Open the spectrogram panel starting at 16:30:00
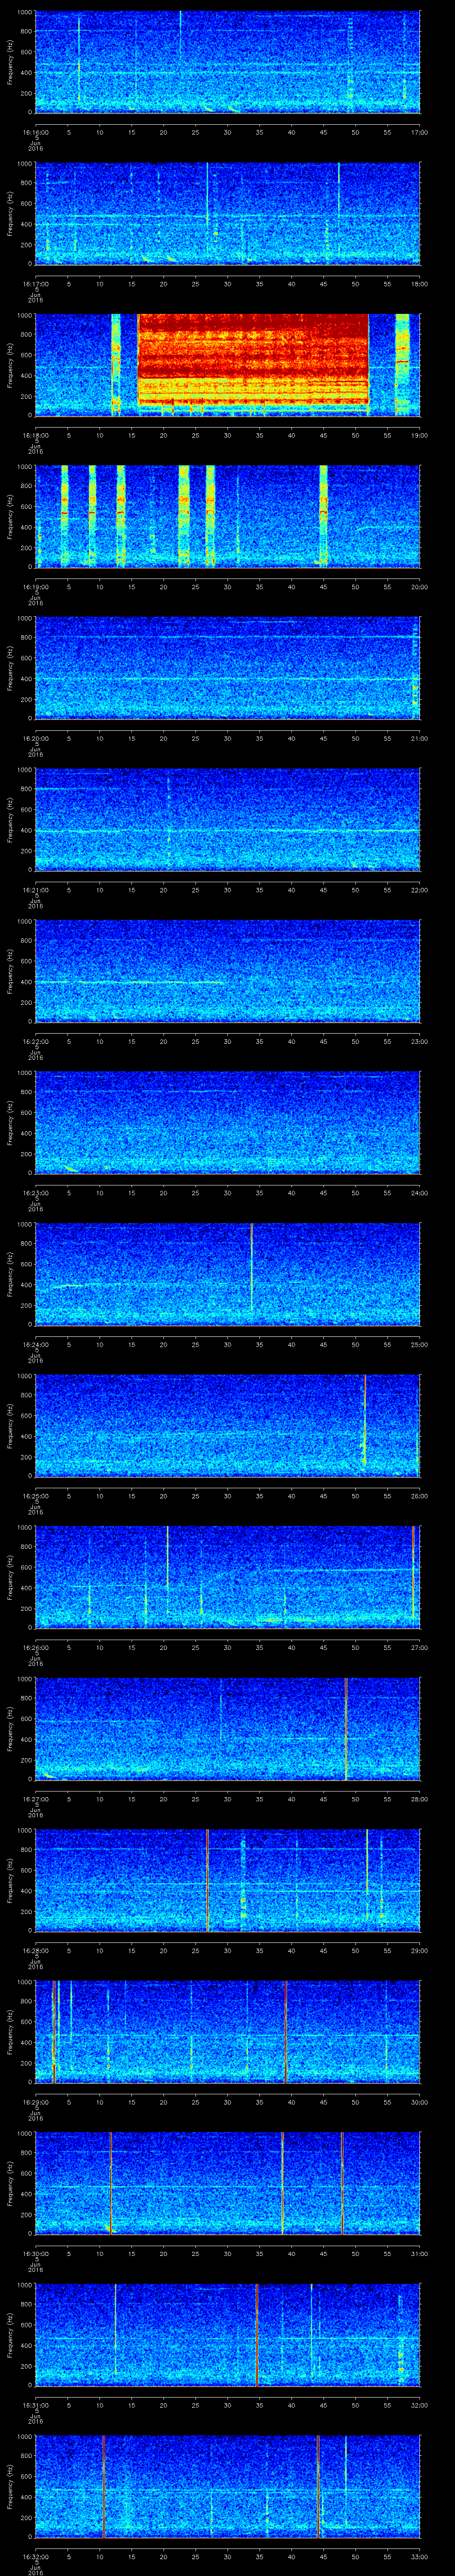455x2576 pixels. [x=227, y=2183]
